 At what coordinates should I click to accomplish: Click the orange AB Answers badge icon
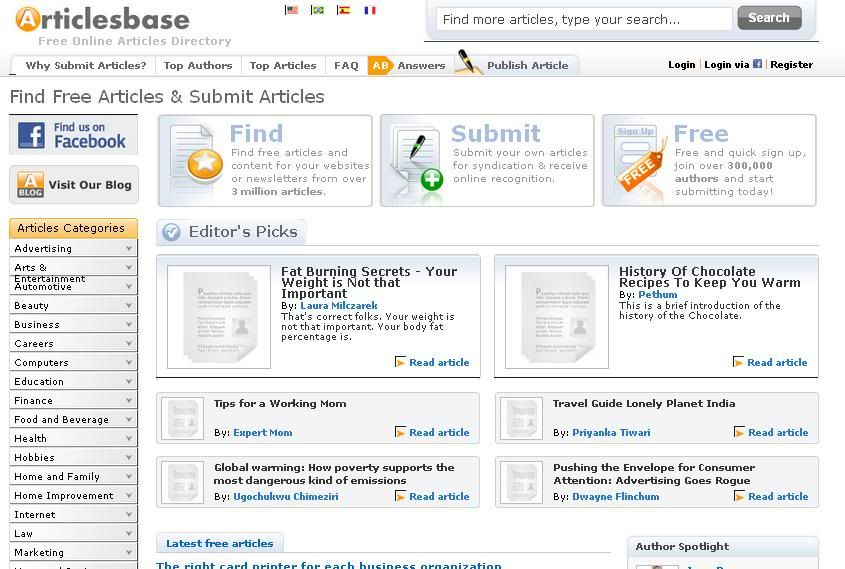380,65
